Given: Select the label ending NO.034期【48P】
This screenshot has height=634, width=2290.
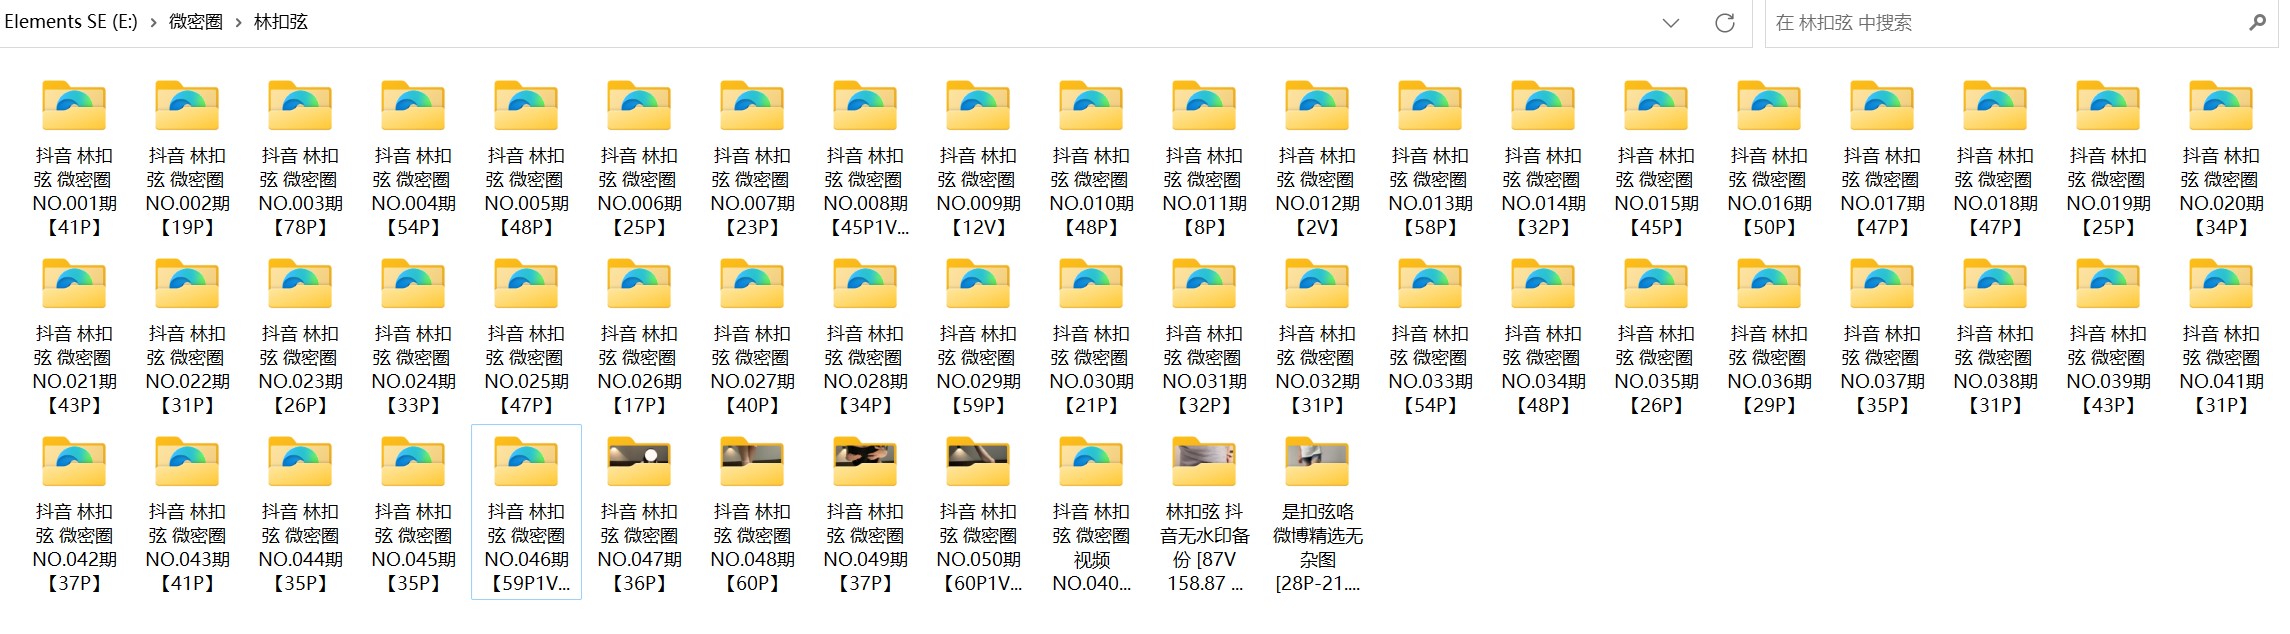Looking at the screenshot, I should tap(1544, 370).
